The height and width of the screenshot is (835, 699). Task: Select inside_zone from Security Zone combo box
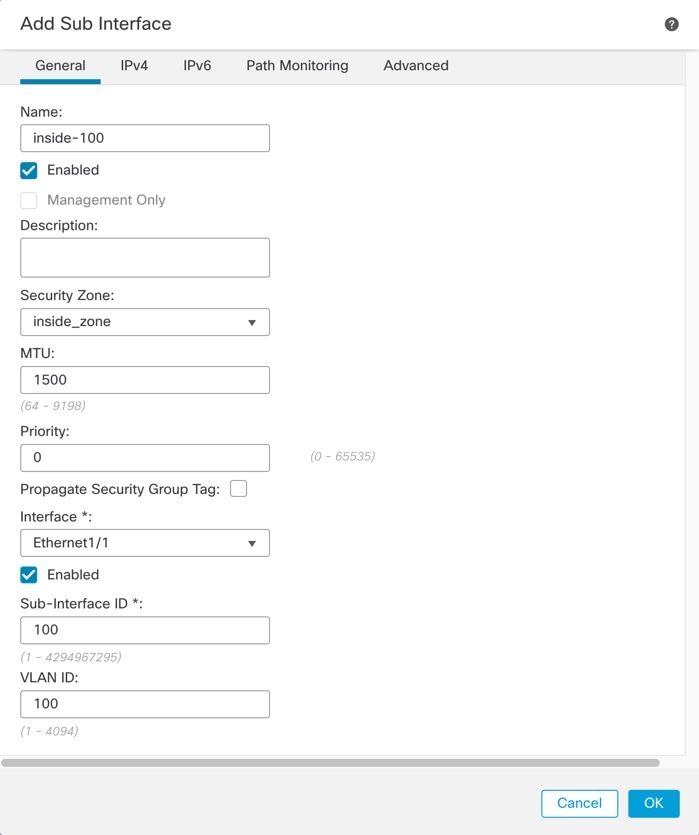click(145, 322)
